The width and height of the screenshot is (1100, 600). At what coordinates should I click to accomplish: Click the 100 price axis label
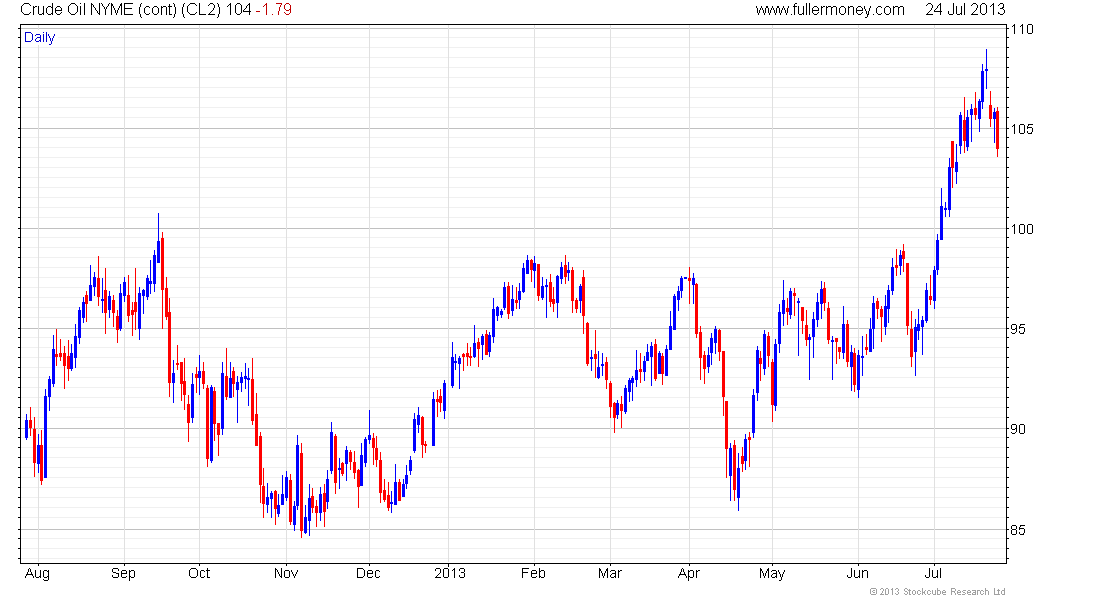pos(1021,229)
